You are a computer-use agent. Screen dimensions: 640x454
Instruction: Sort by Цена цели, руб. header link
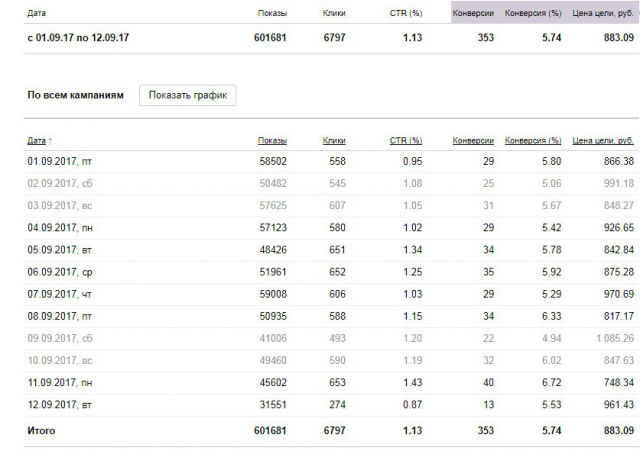point(603,140)
